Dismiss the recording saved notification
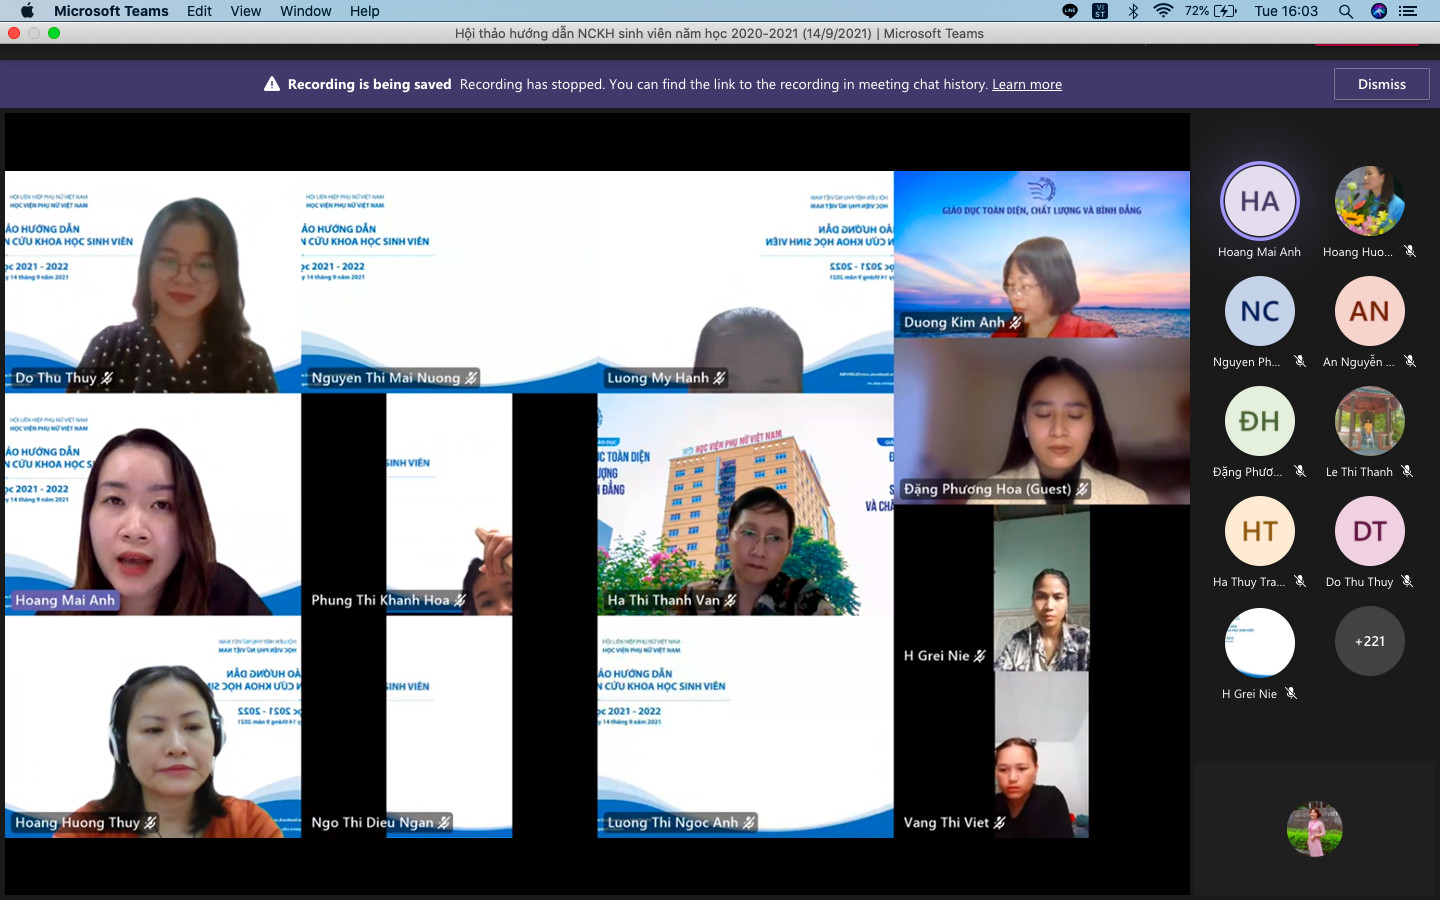1440x900 pixels. coord(1381,84)
